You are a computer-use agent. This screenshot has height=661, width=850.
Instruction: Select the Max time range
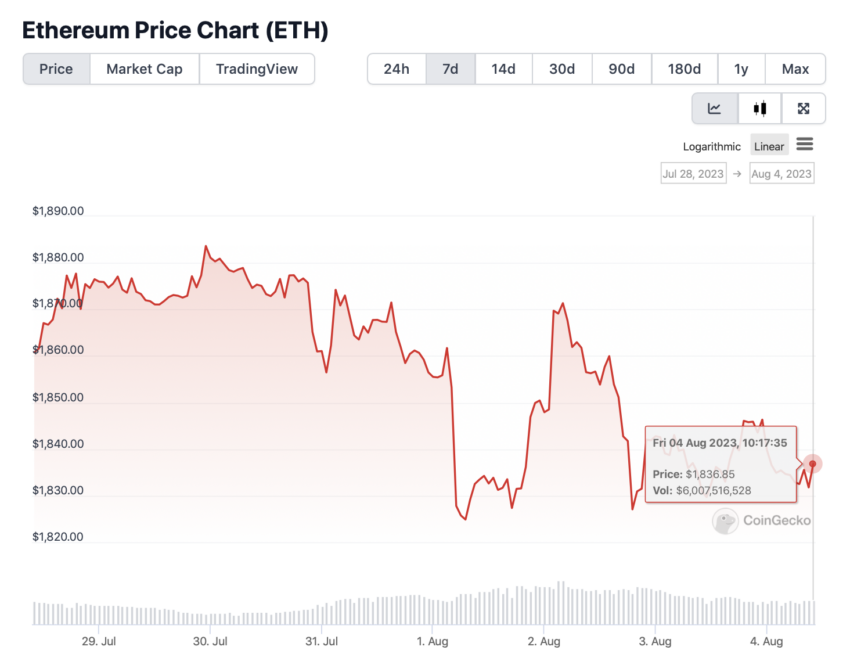tap(795, 69)
